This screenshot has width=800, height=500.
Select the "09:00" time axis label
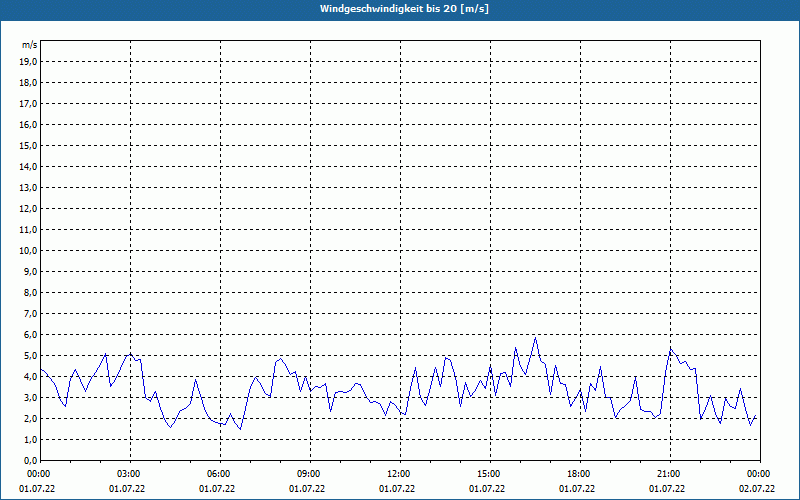[x=310, y=474]
